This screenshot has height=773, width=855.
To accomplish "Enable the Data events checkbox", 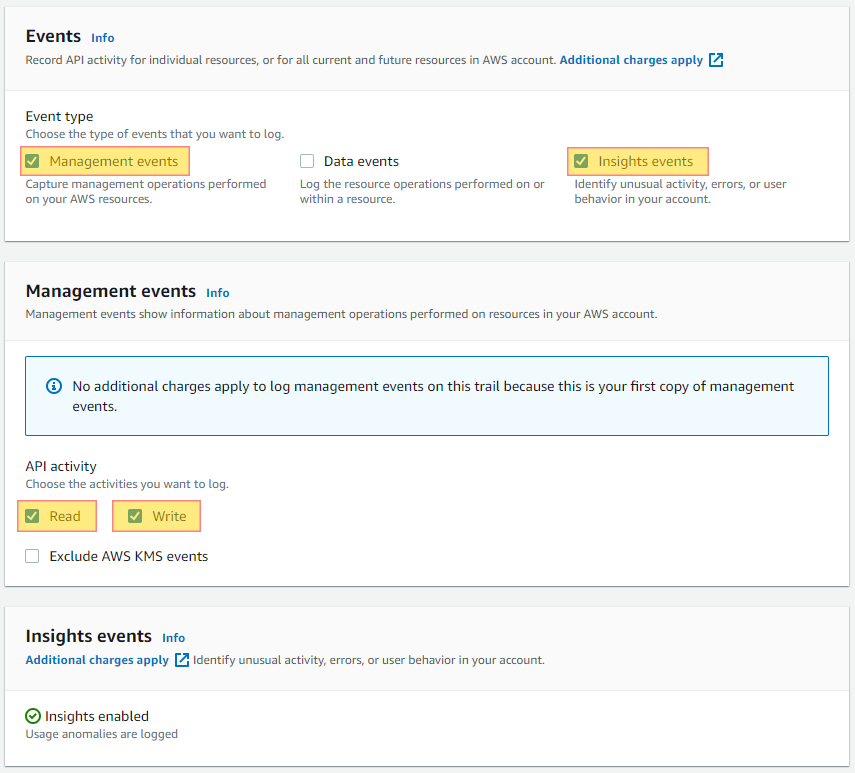I will pos(307,161).
